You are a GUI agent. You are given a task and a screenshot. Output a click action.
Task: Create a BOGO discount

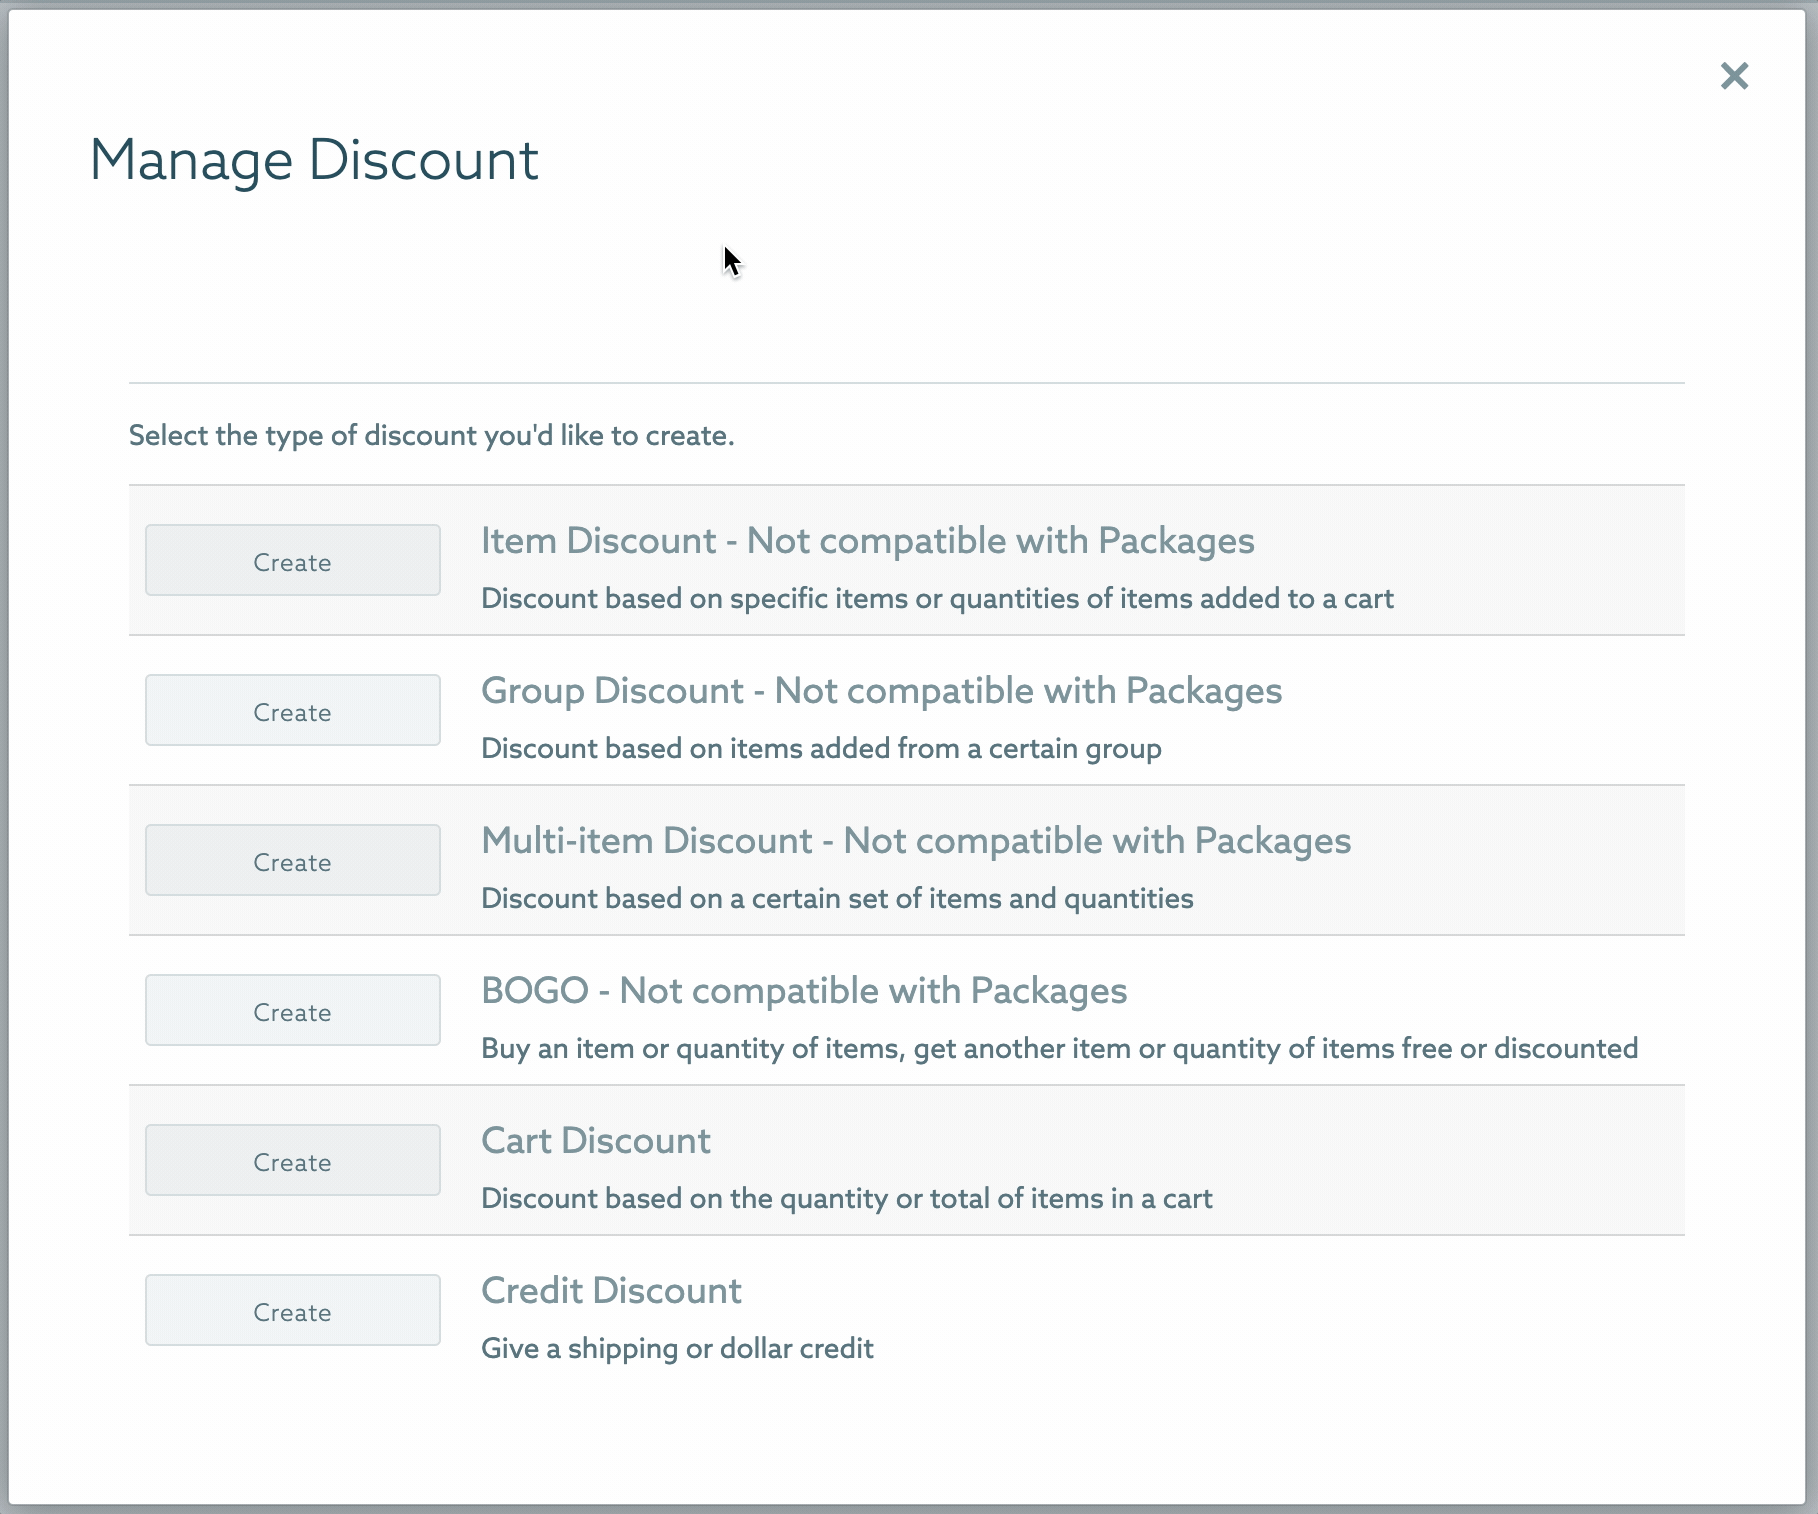tap(293, 1010)
